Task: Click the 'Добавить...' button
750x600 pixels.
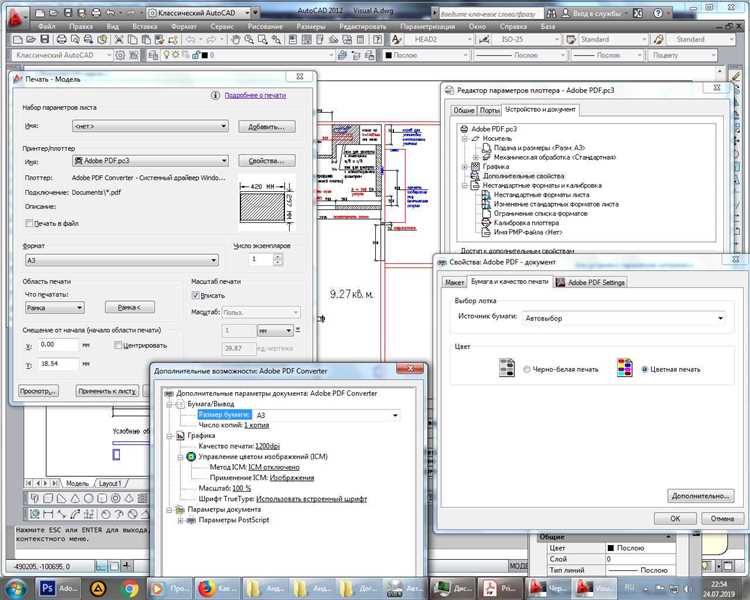Action: point(266,127)
